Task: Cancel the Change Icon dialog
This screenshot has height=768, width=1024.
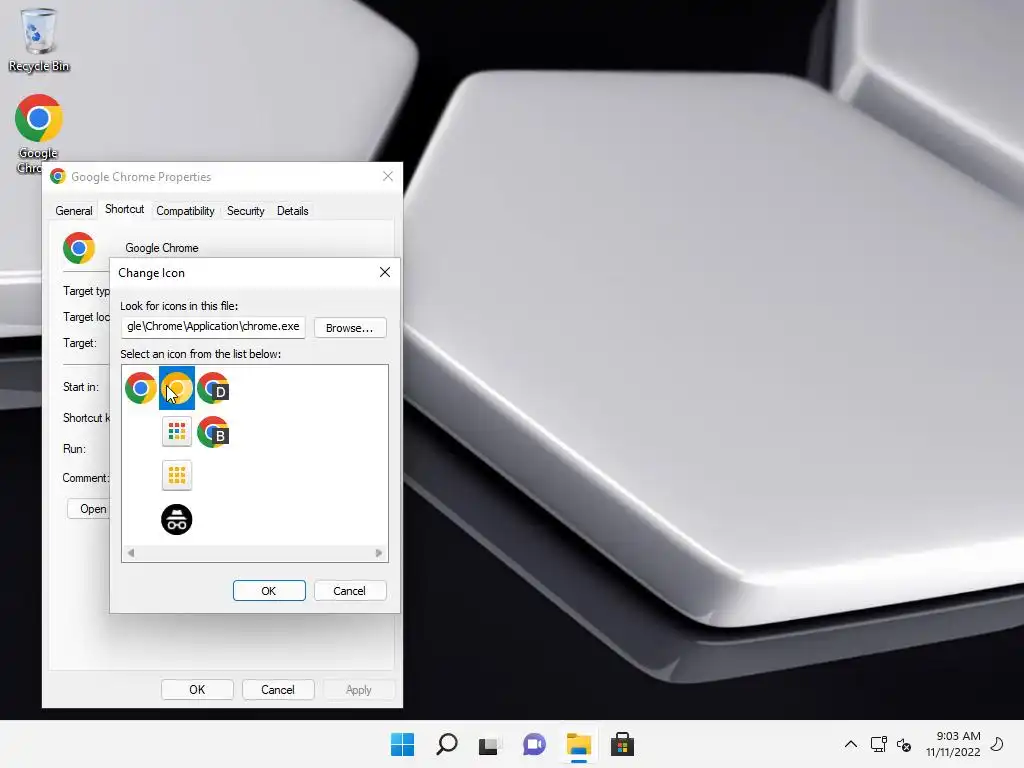Action: tap(350, 591)
